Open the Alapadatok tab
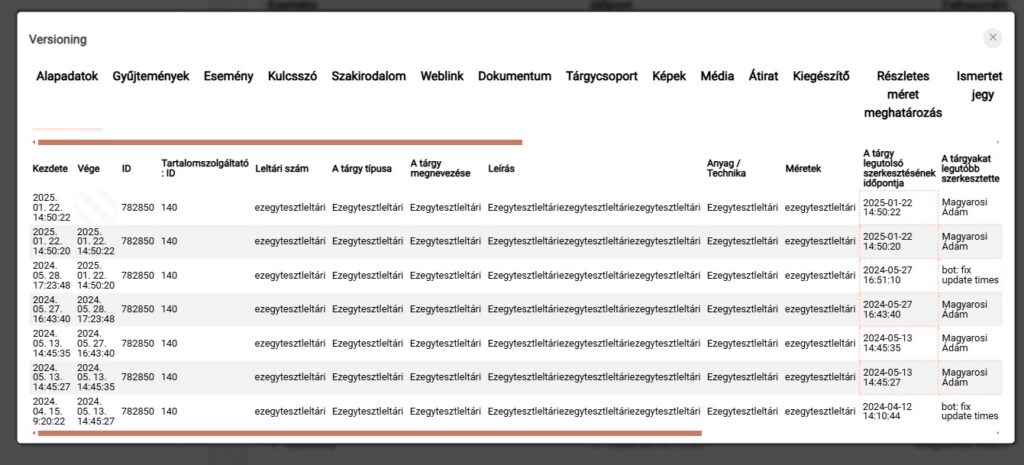The height and width of the screenshot is (465, 1024). point(67,76)
